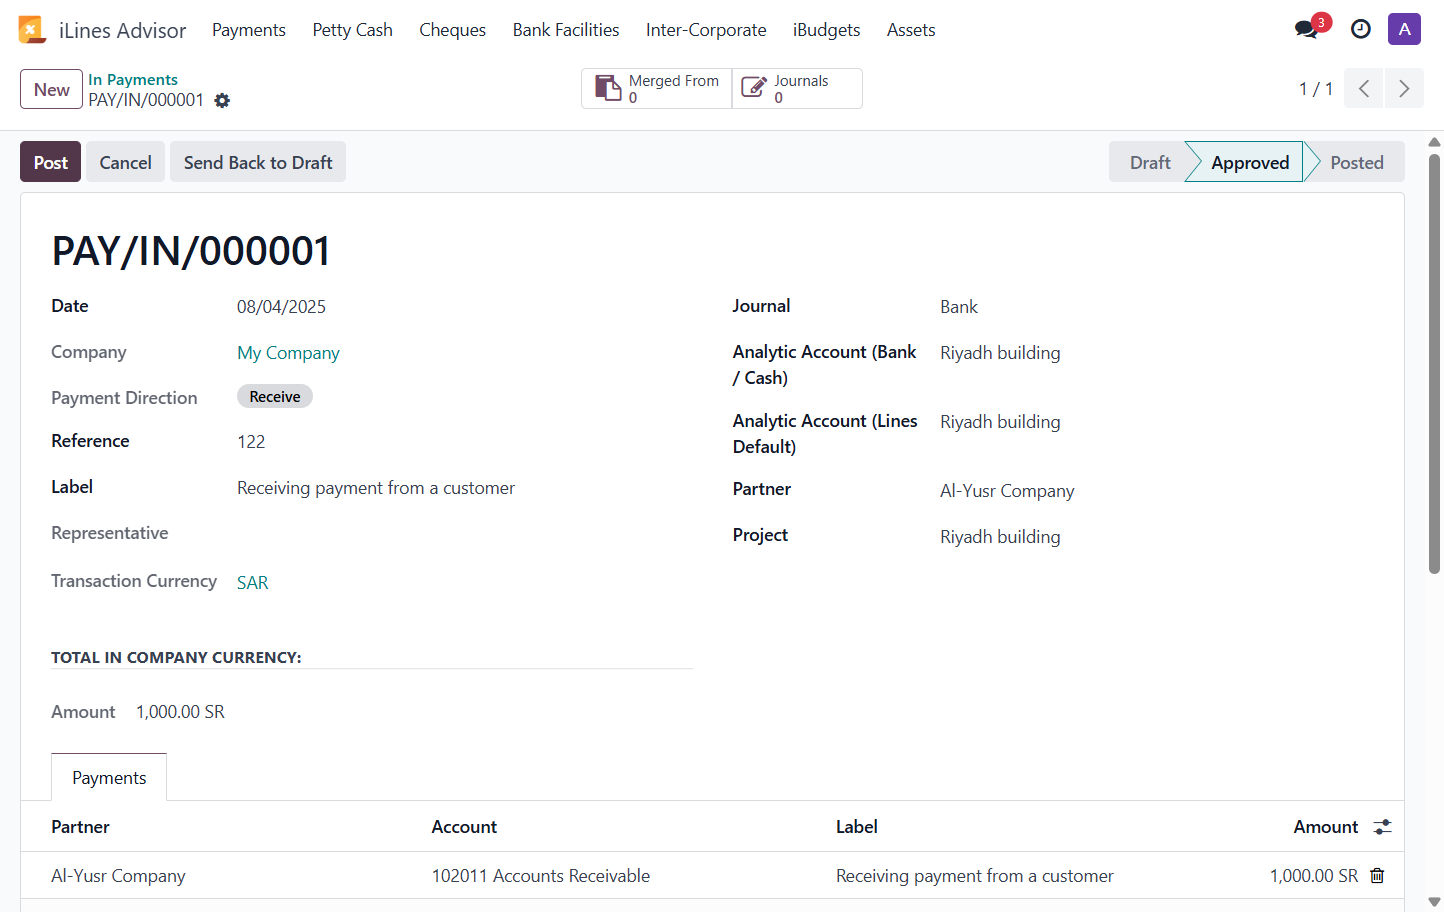Open the messages chat icon with badge
The width and height of the screenshot is (1444, 912).
[x=1306, y=29]
